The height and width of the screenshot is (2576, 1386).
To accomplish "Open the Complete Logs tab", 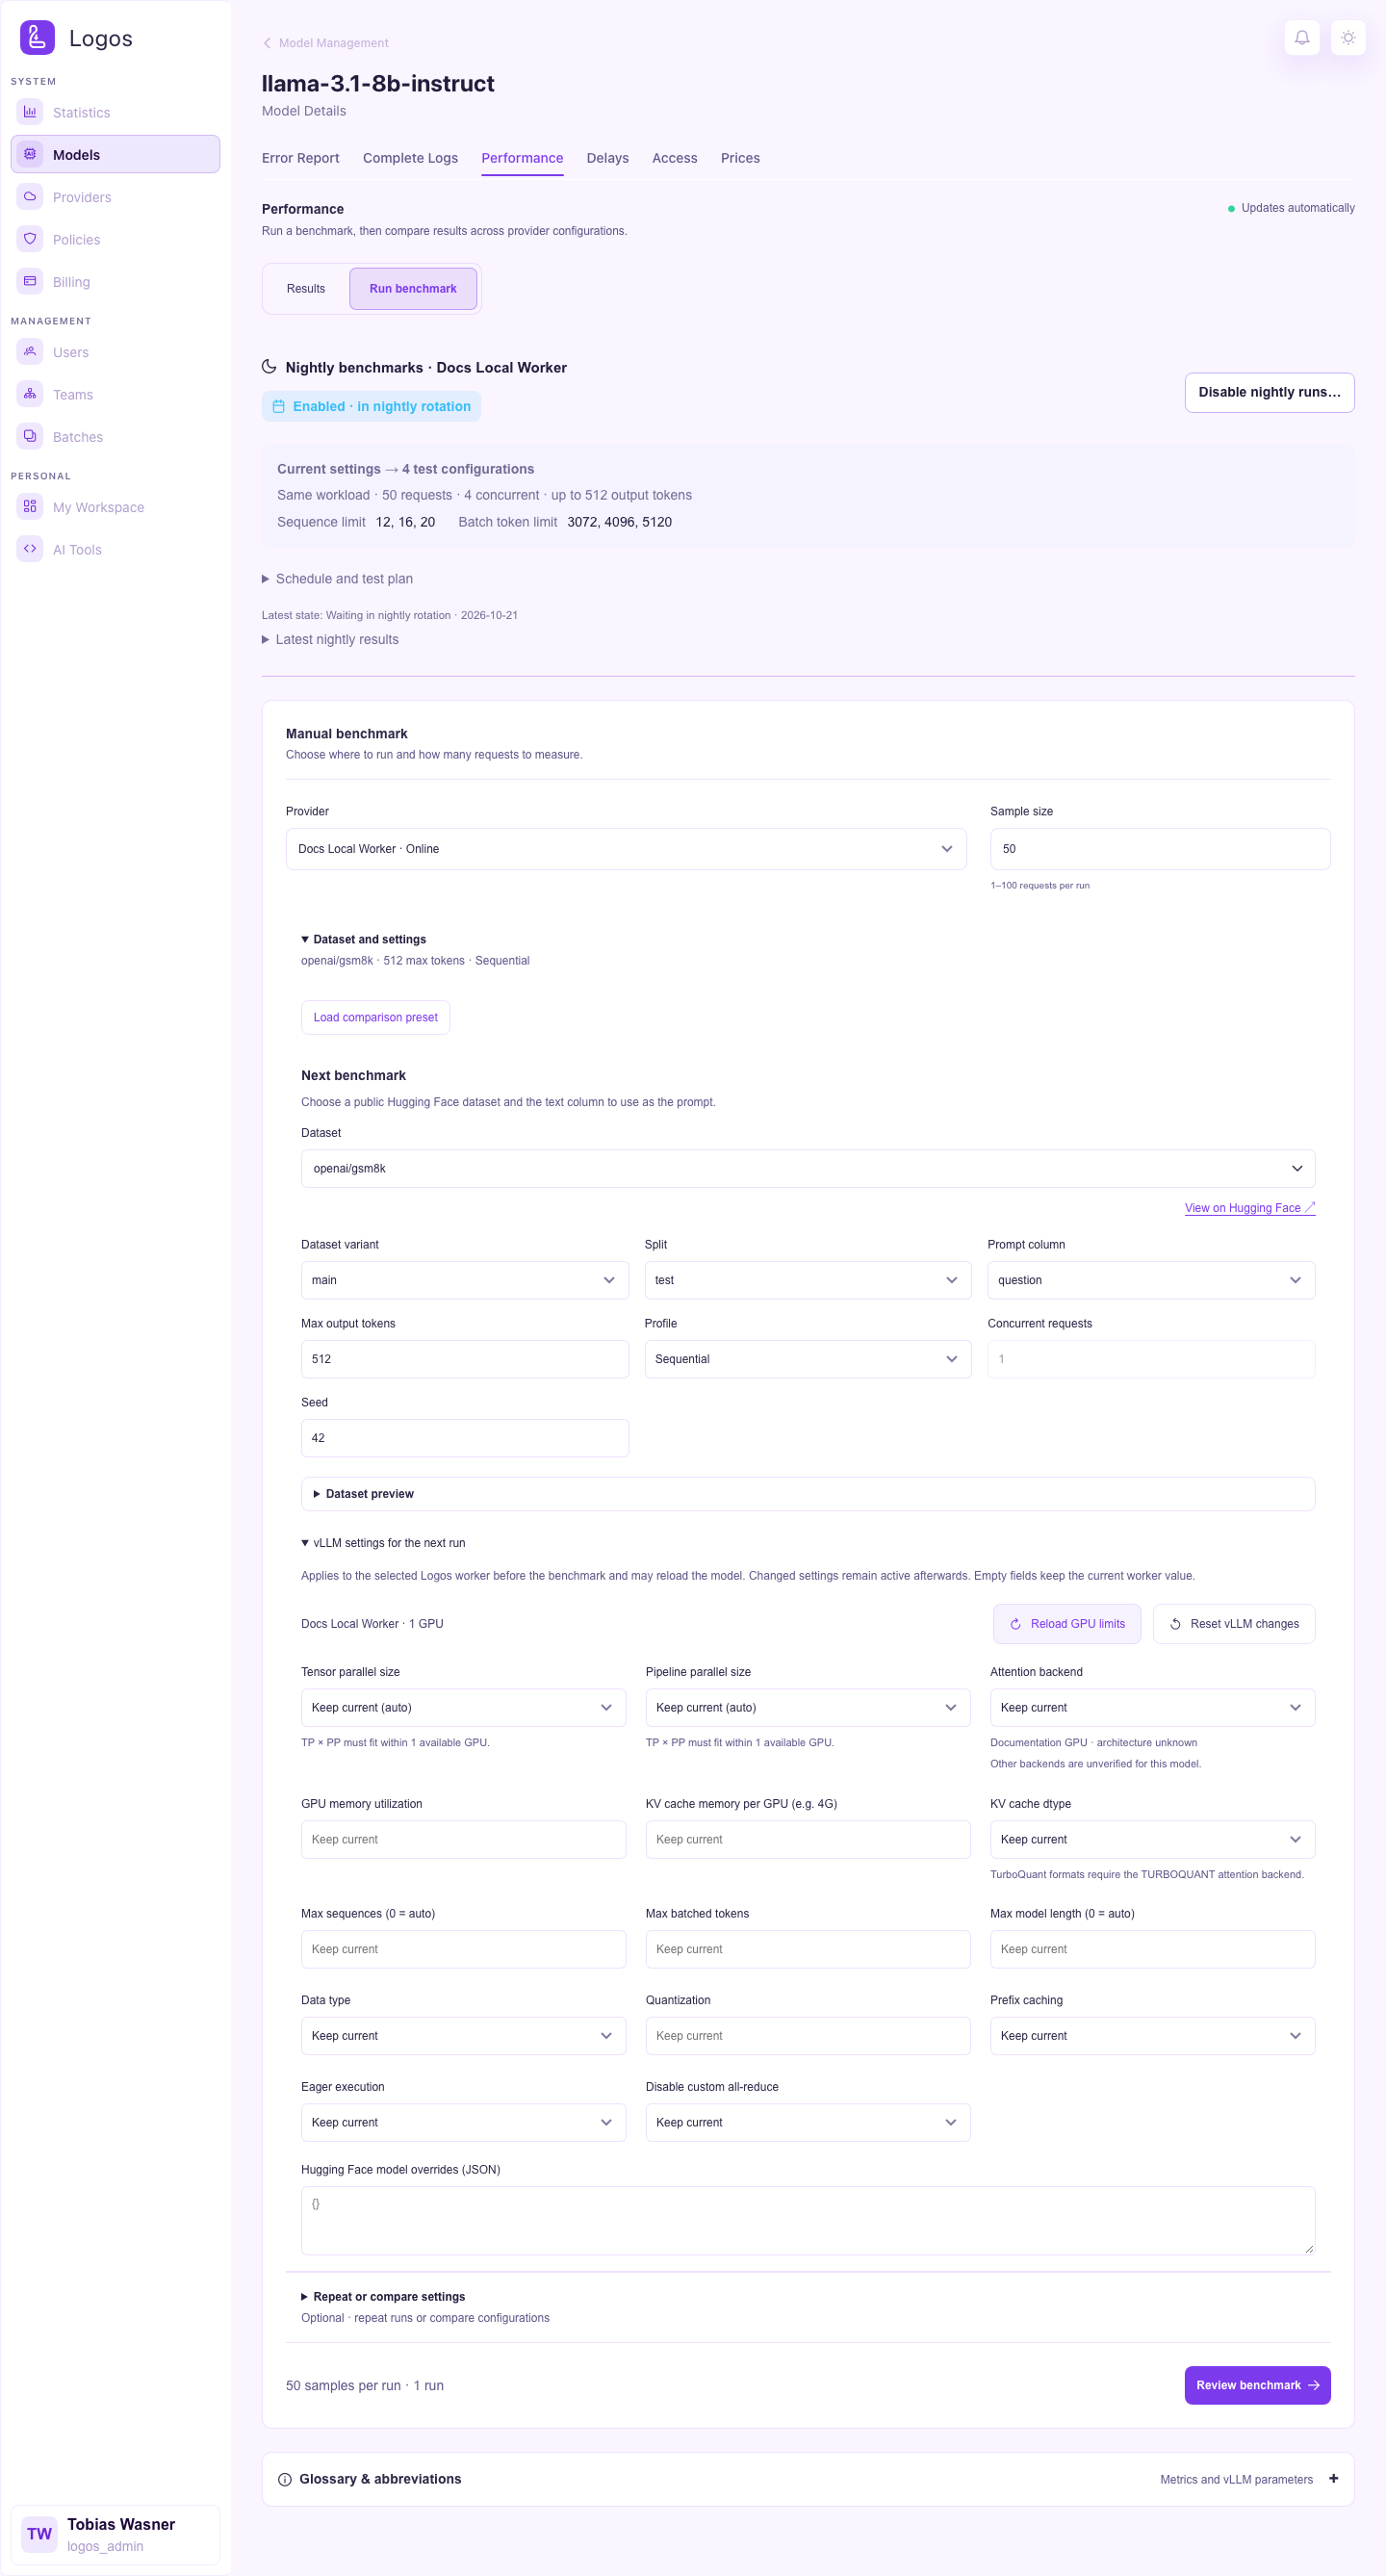I will [410, 158].
